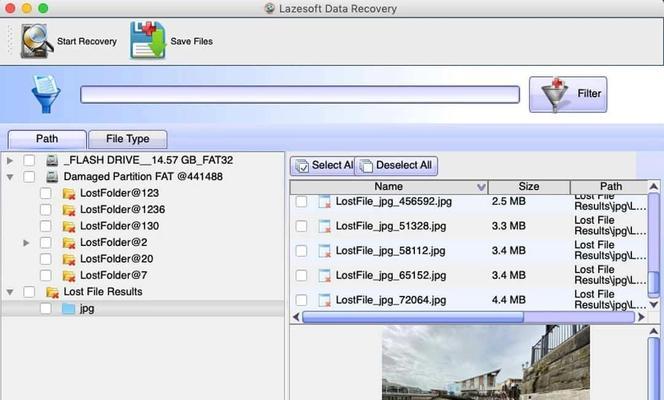Click the file list scroll-left arrow
The height and width of the screenshot is (400, 664).
[296, 317]
